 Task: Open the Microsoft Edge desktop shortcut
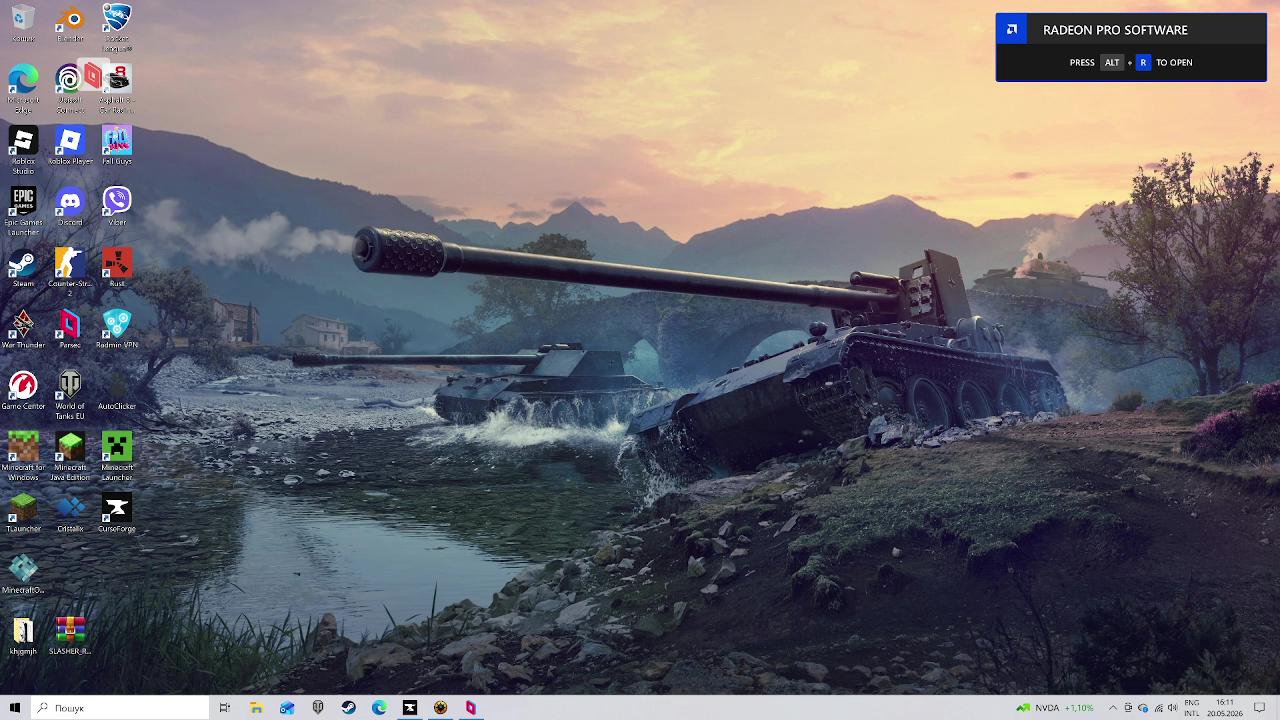point(23,89)
